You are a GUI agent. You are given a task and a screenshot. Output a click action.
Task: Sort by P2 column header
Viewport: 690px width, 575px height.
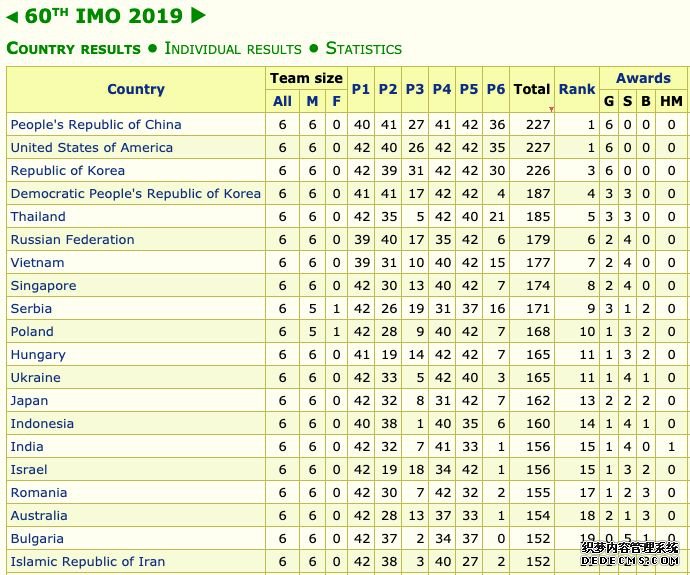coord(388,89)
